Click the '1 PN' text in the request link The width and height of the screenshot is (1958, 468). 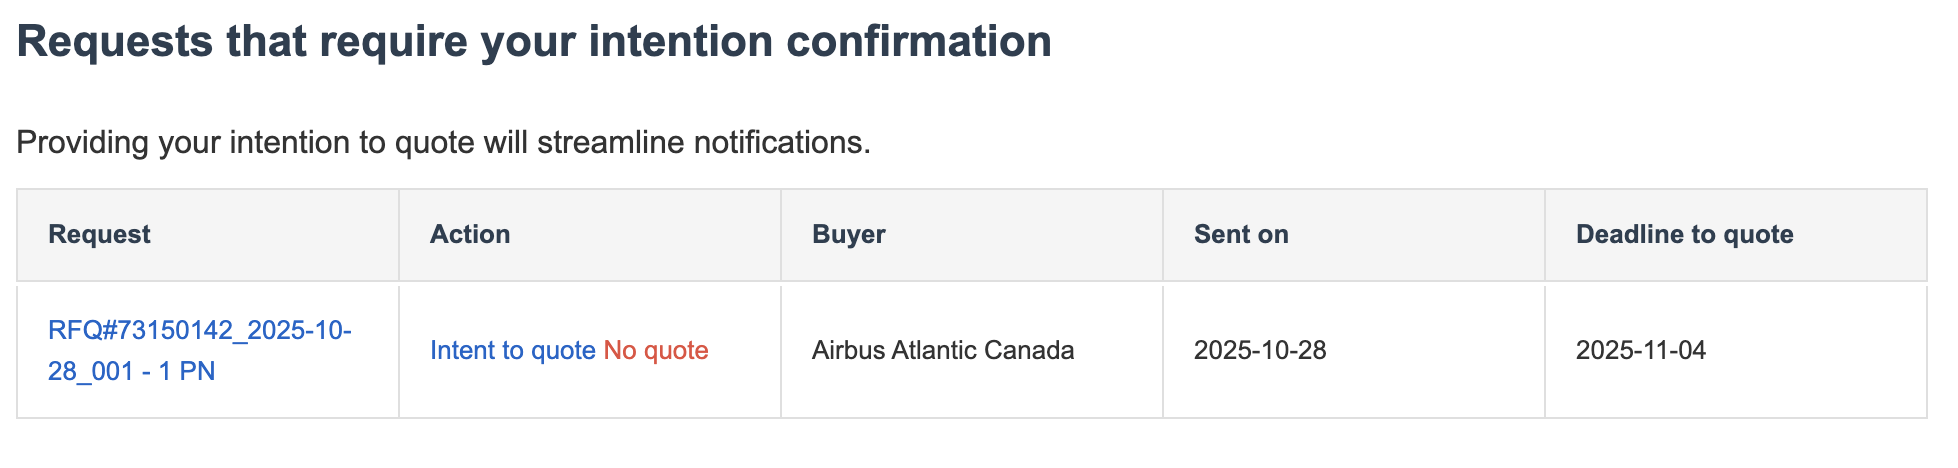(187, 372)
